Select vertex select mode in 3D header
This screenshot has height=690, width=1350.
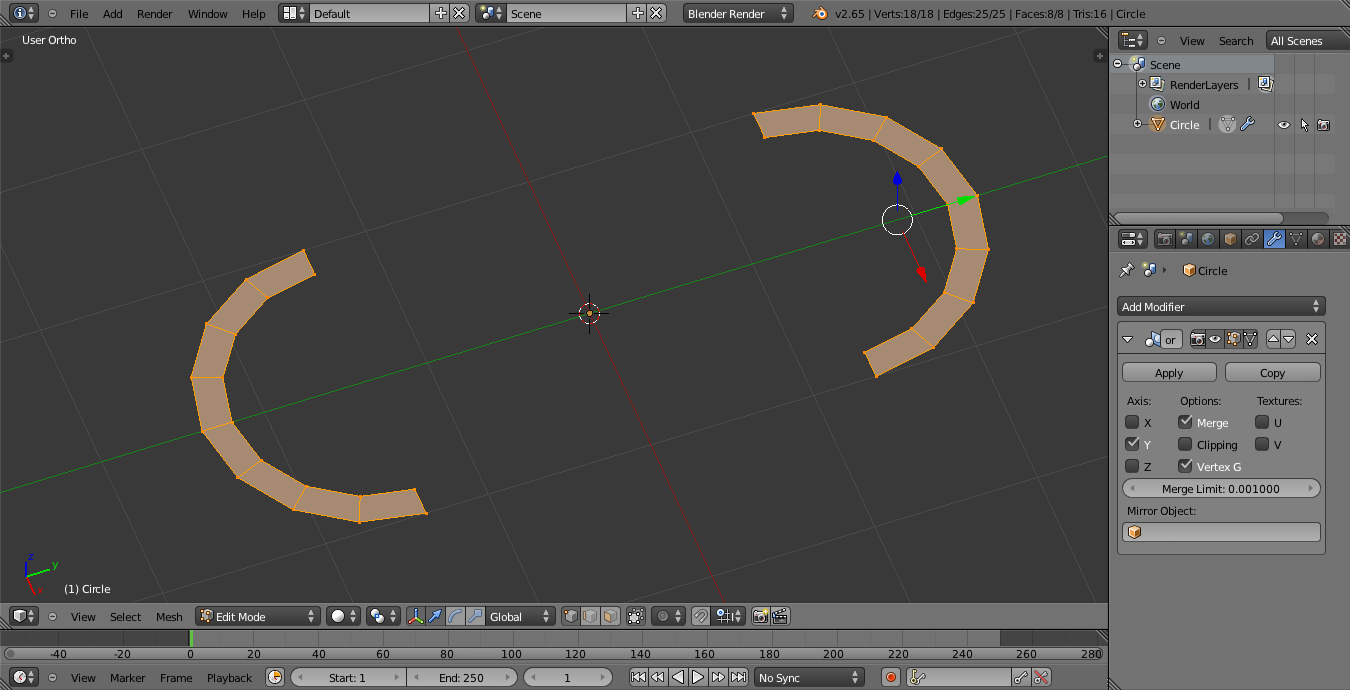571,616
